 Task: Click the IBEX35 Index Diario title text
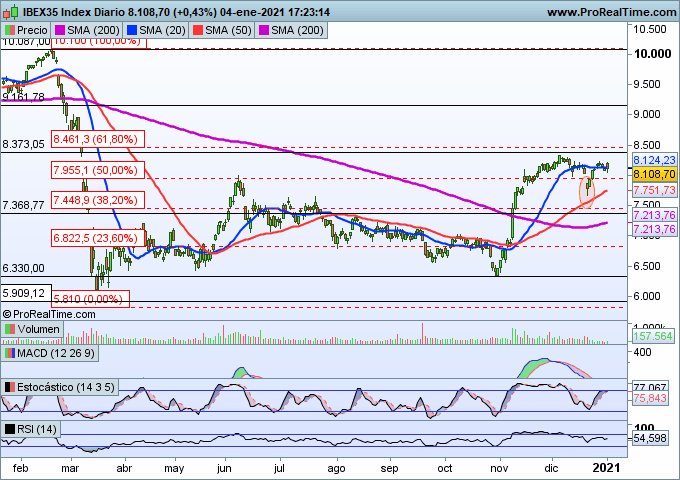73,12
